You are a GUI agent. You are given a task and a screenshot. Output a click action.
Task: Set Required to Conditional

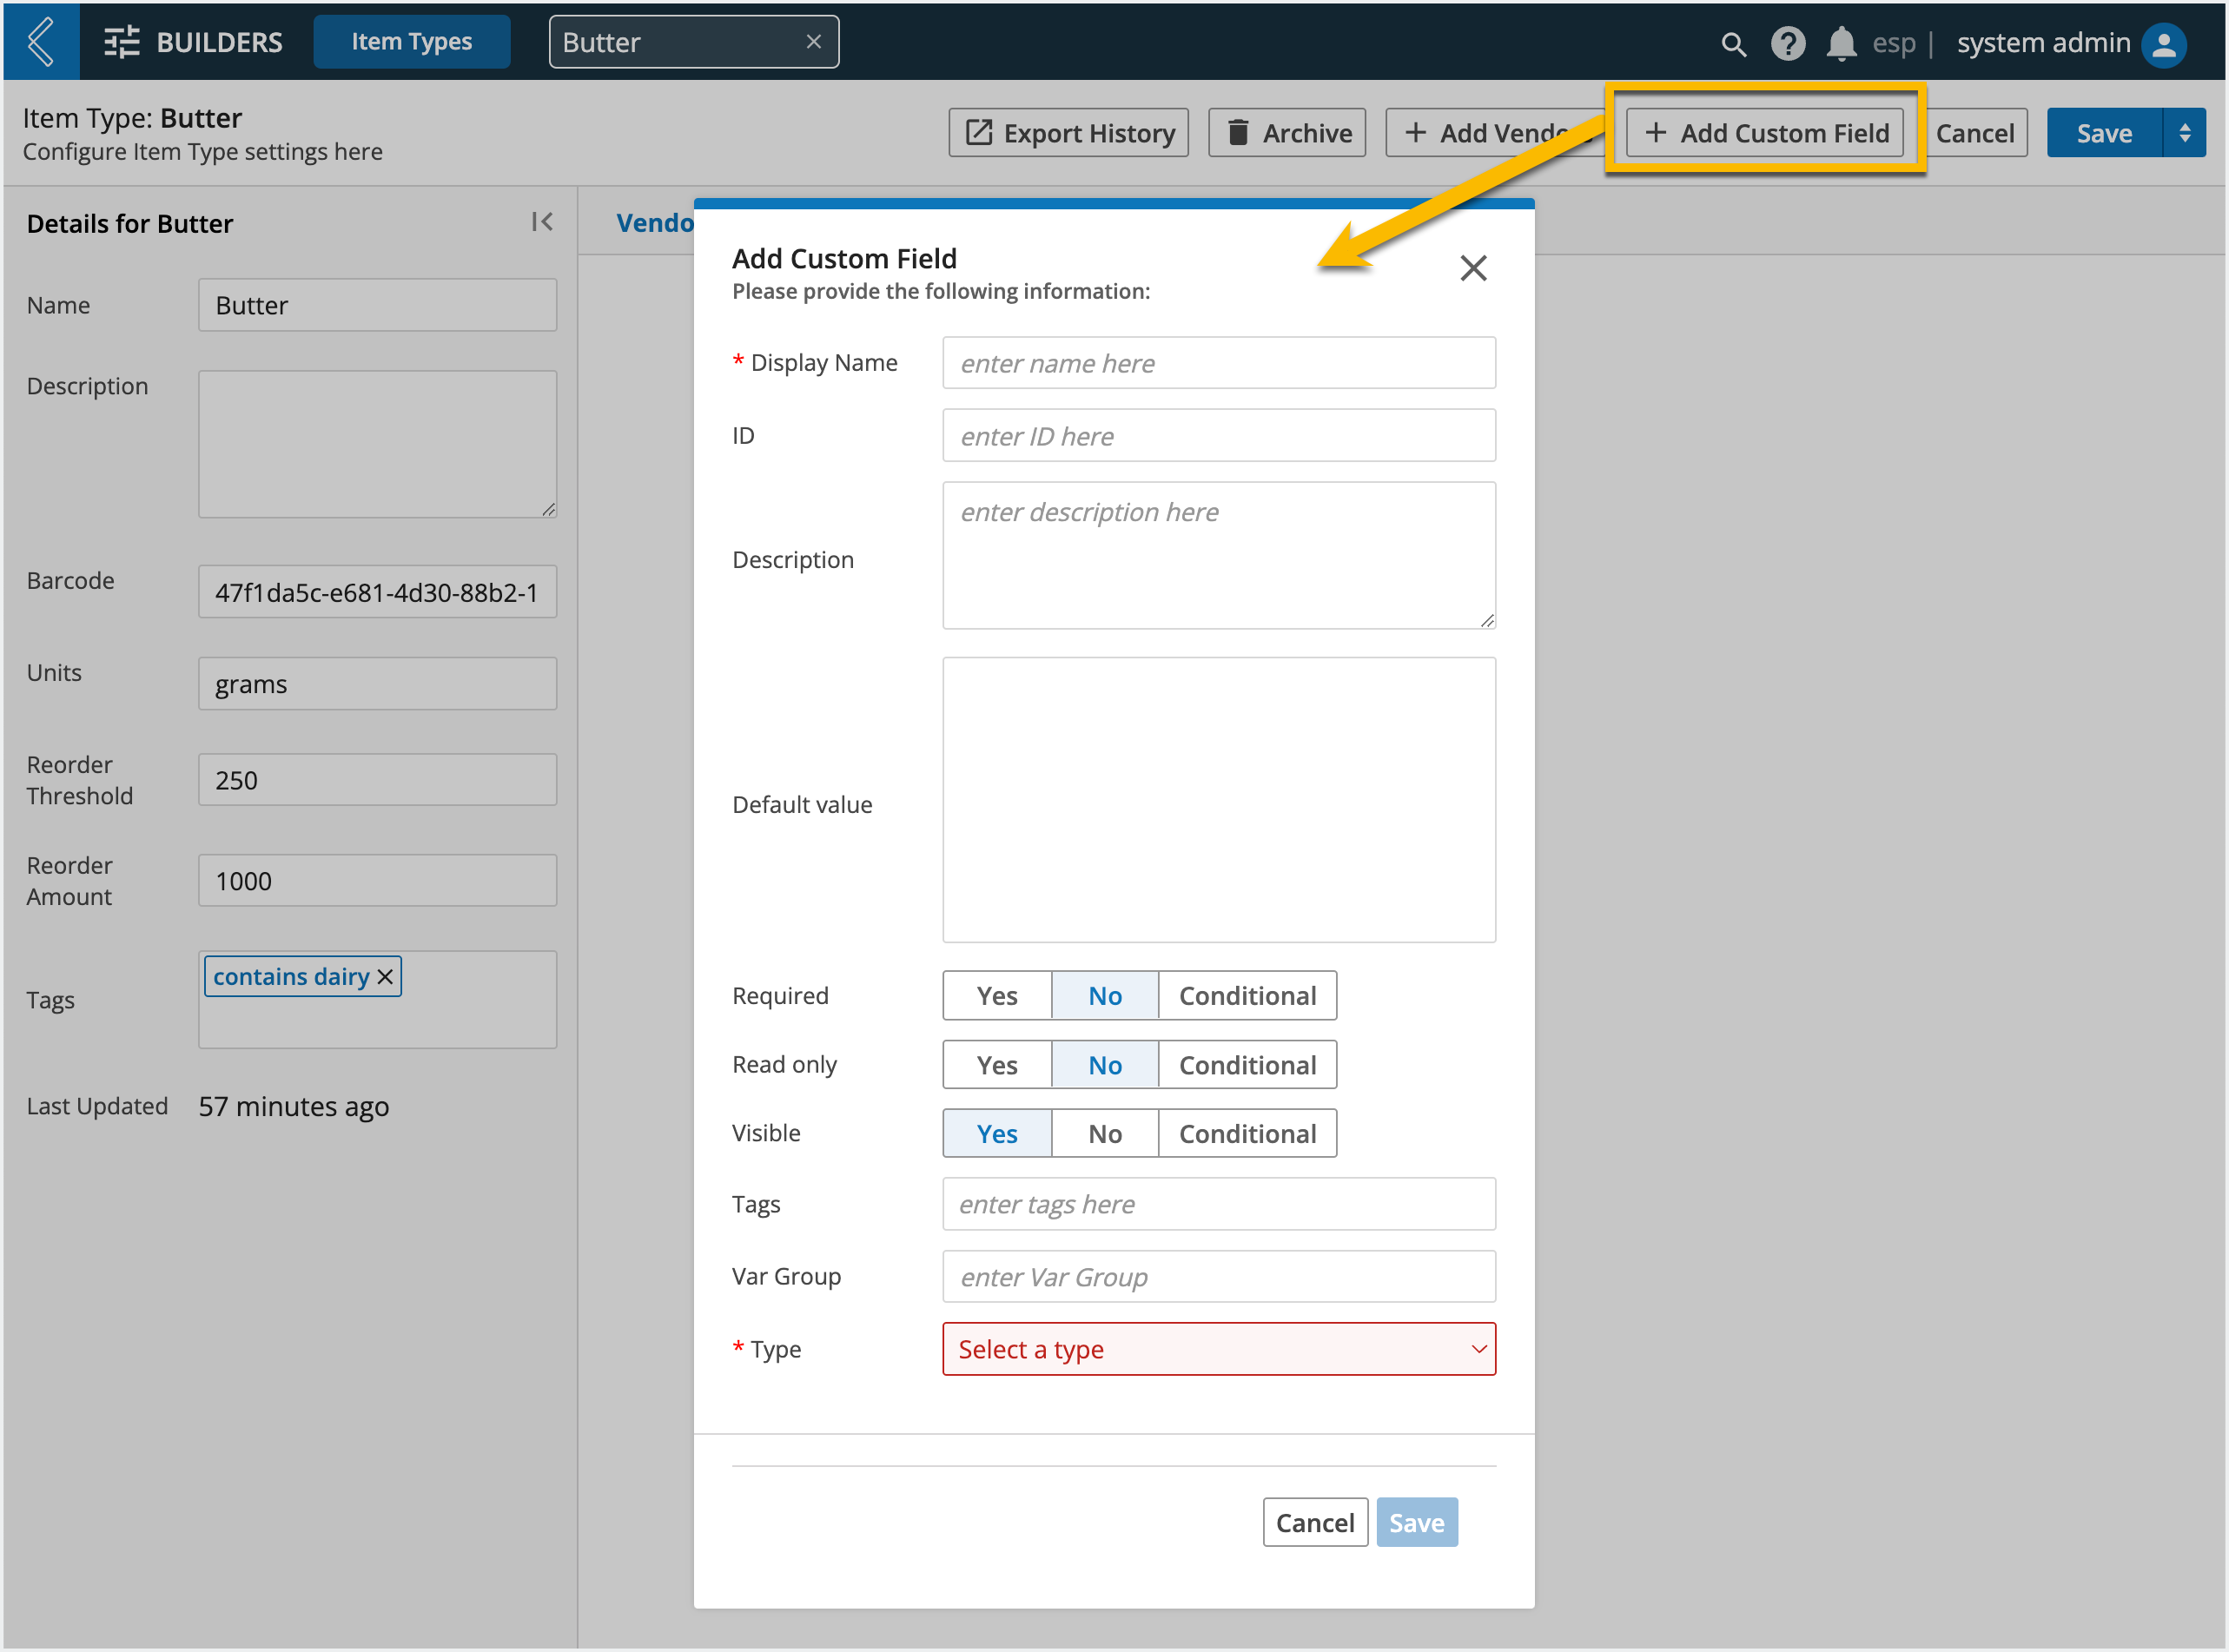point(1247,996)
